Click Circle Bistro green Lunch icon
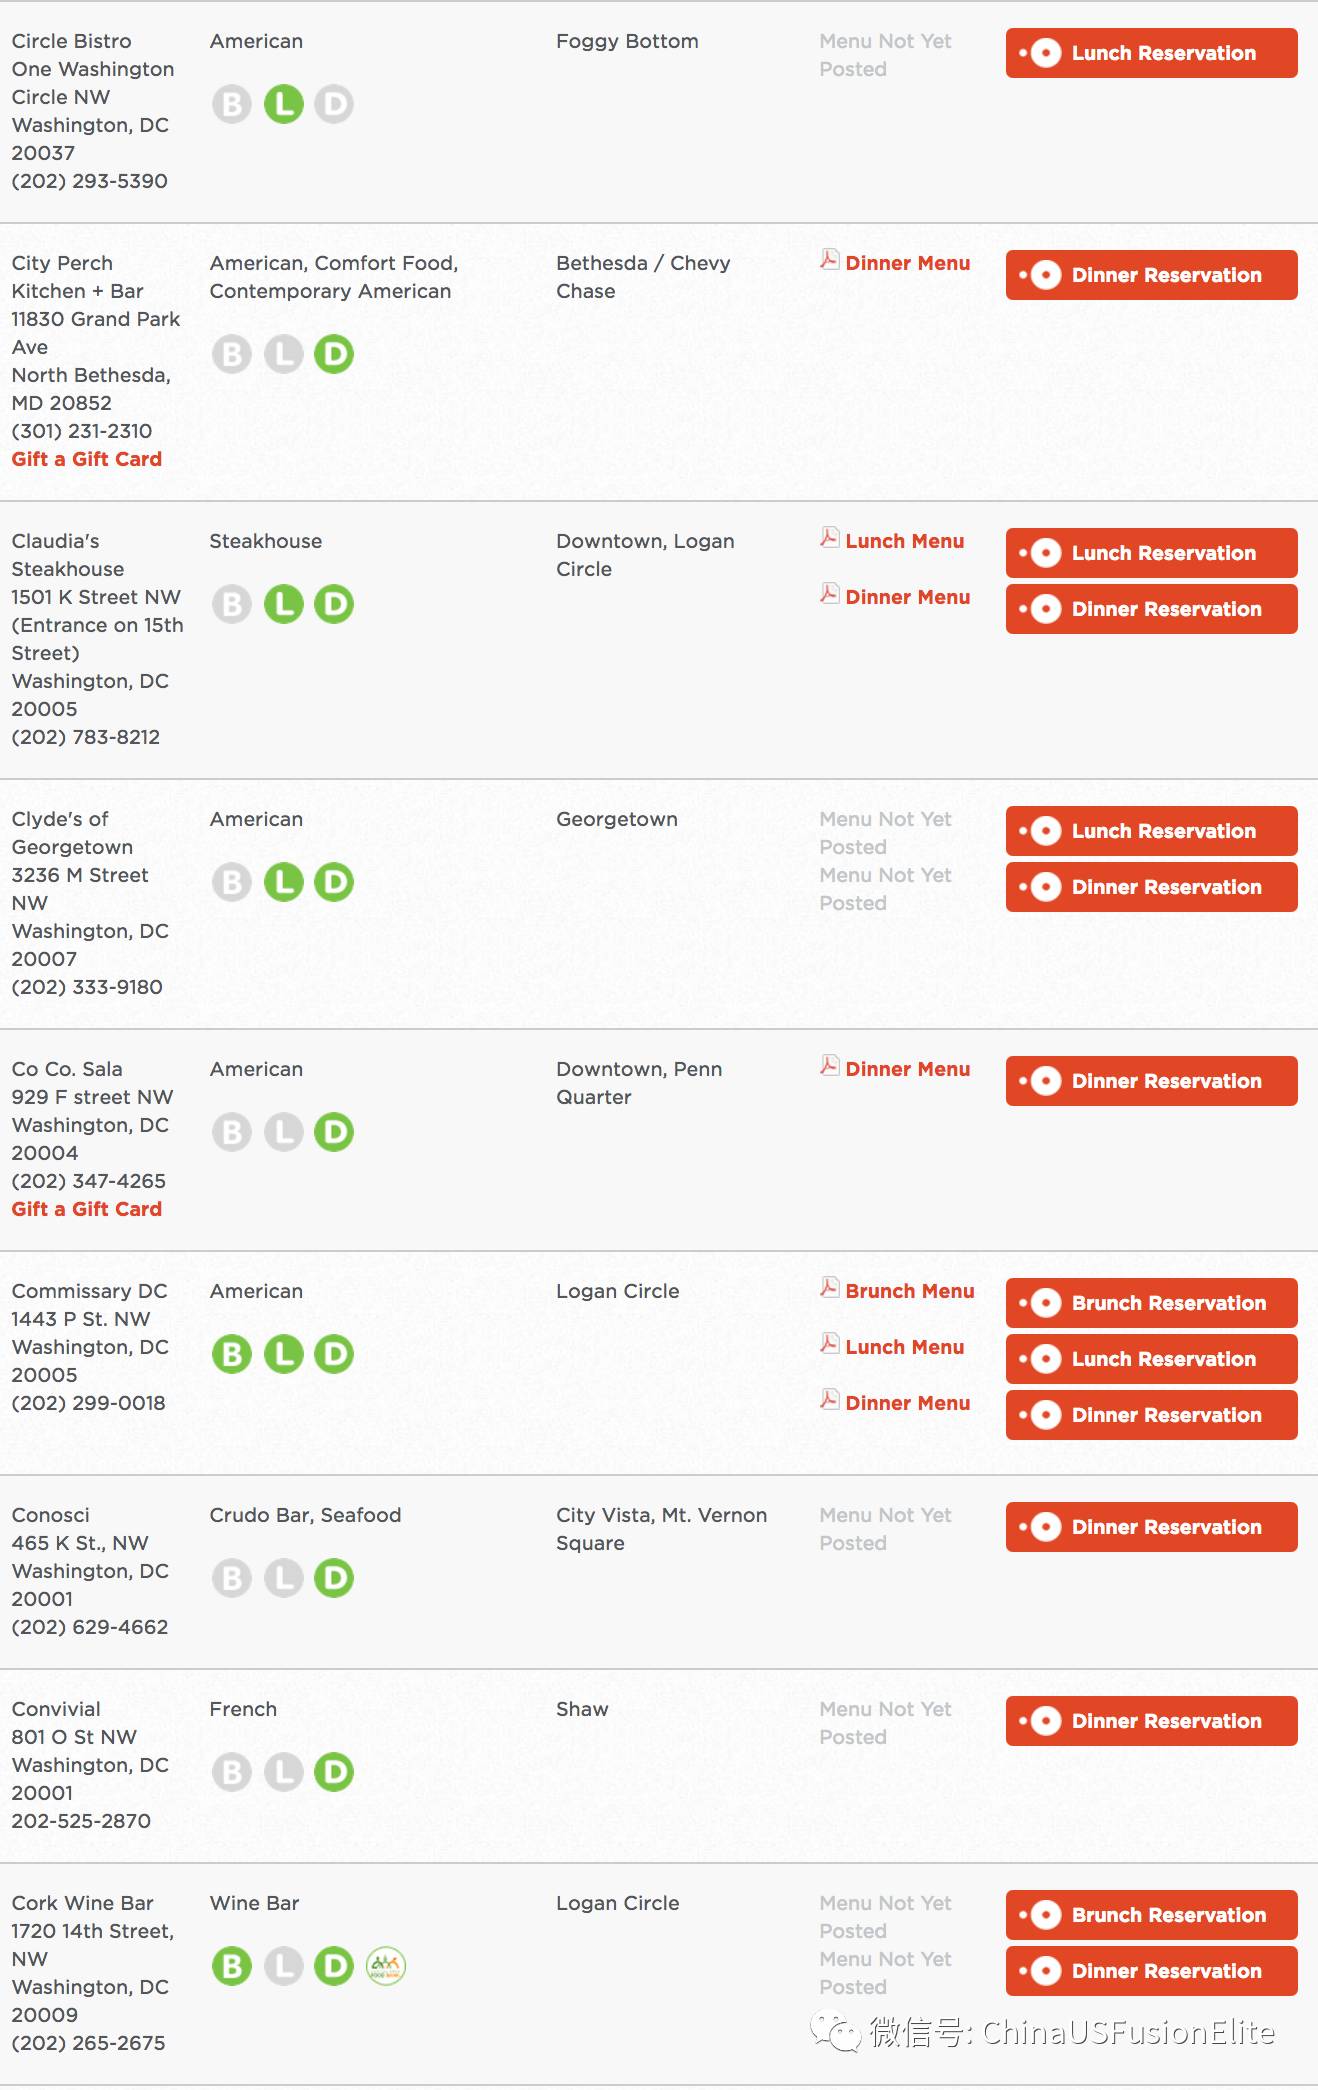 (283, 104)
